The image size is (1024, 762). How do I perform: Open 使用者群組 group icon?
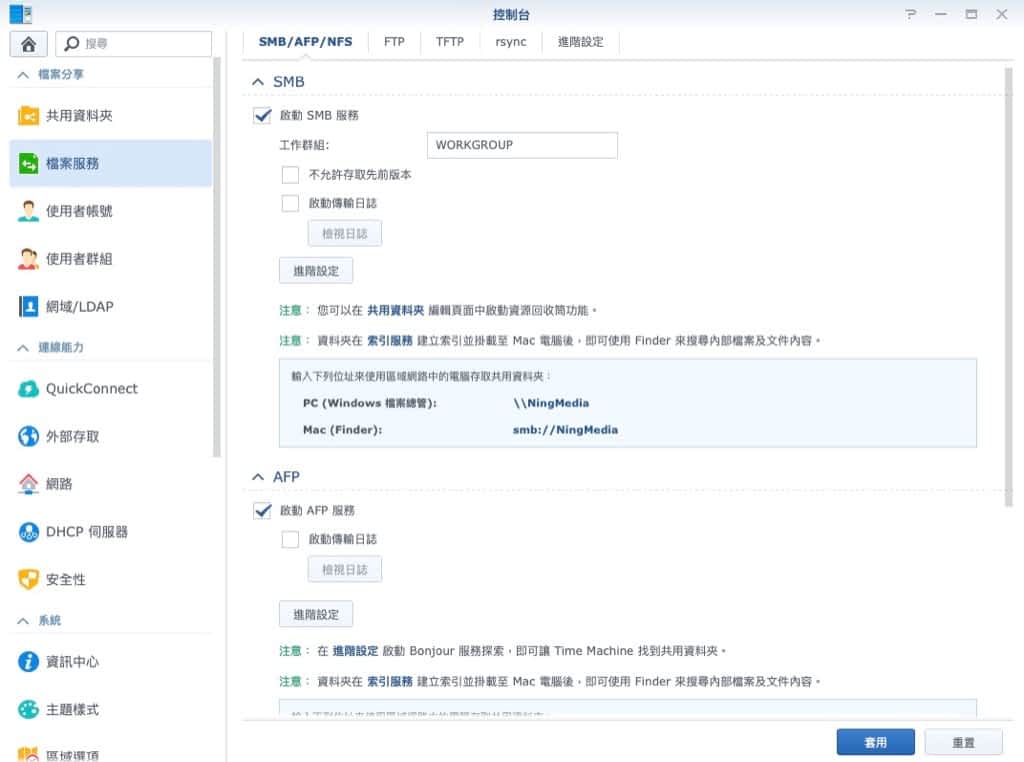pos(29,259)
